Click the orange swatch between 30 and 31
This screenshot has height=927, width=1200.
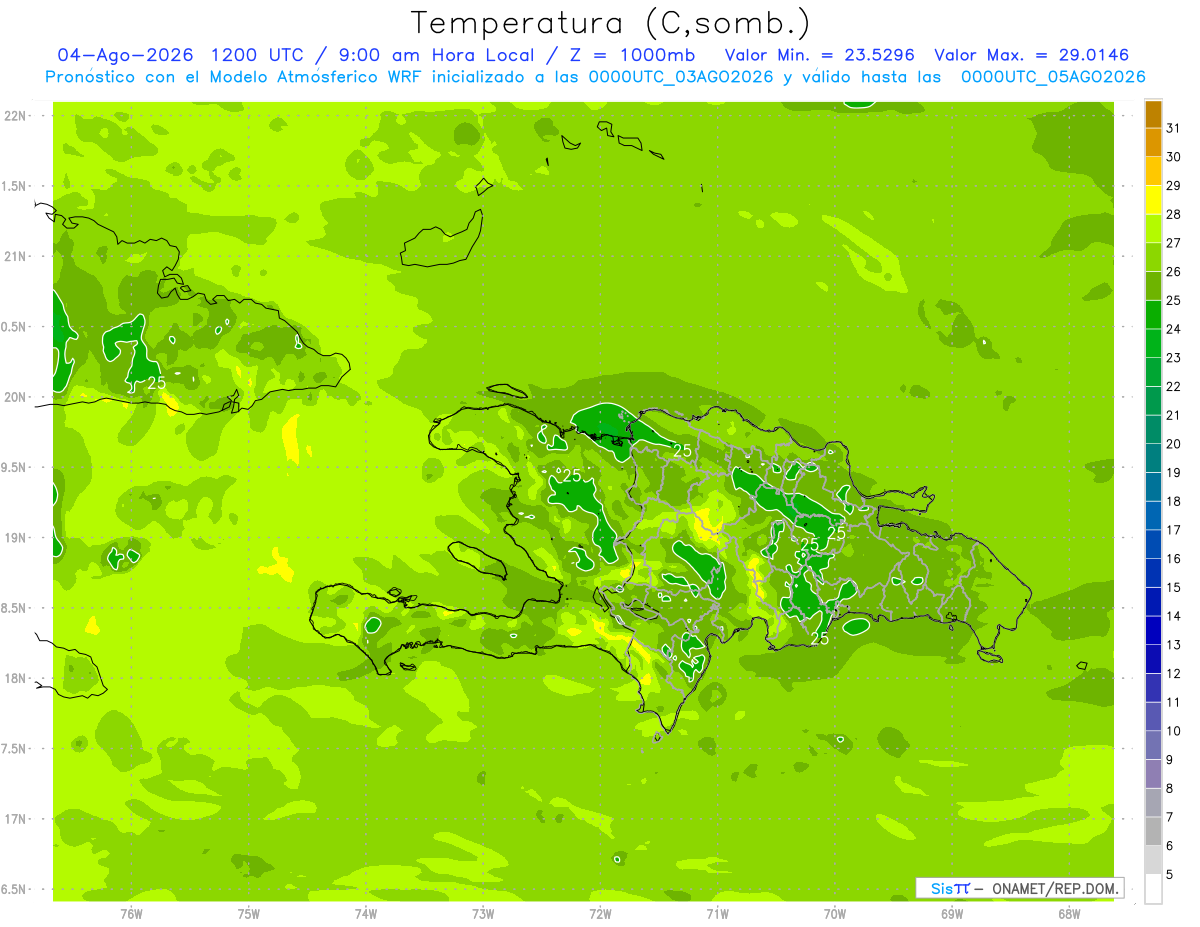coord(1153,143)
